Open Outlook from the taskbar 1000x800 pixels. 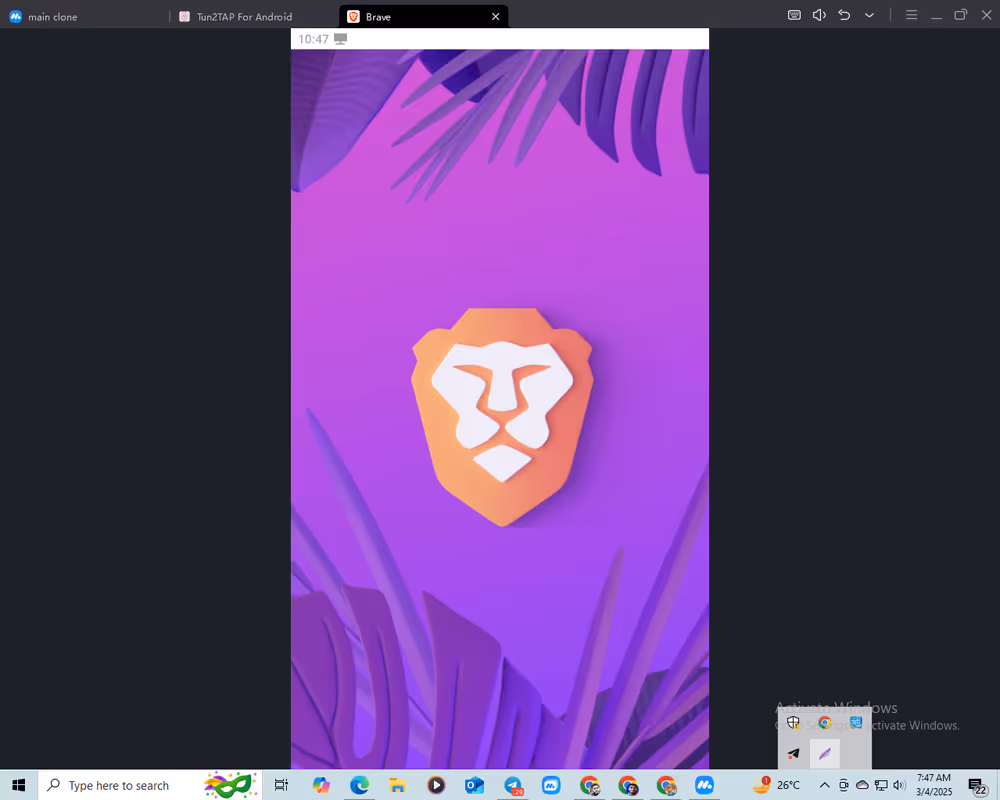point(474,786)
